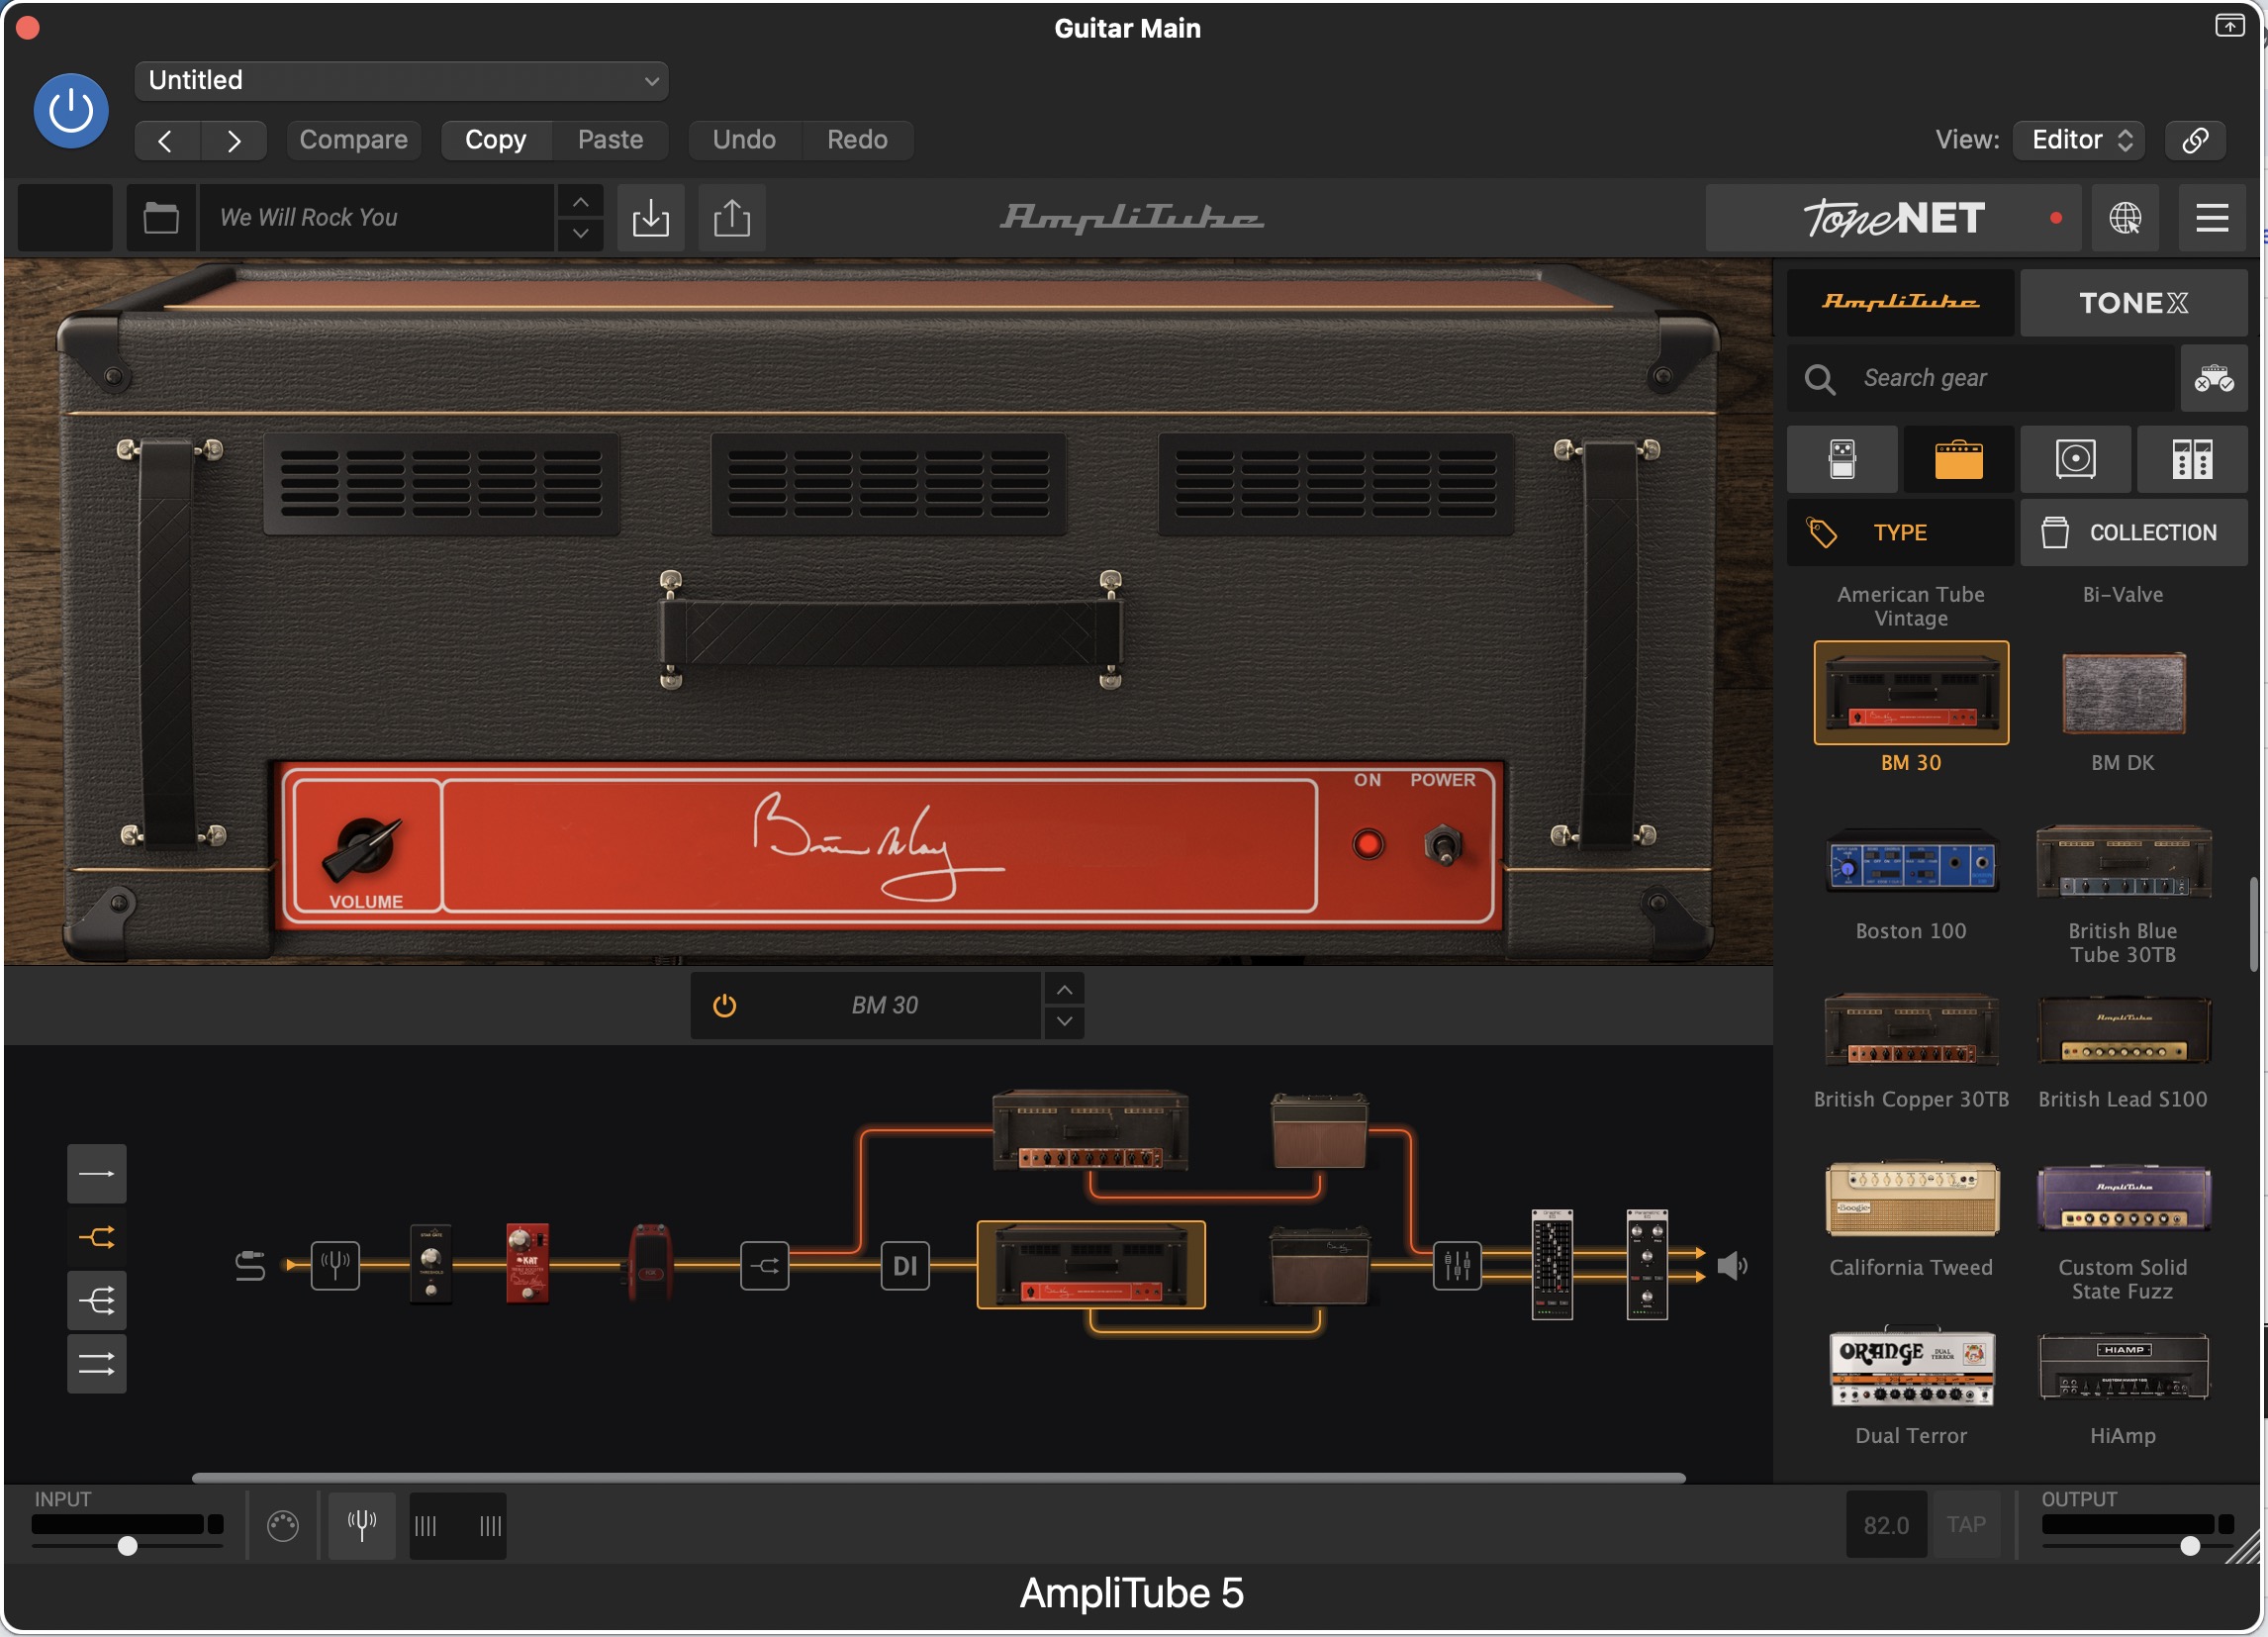This screenshot has width=2268, height=1637.
Task: Select the wah pedal in chain
Action: (649, 1262)
